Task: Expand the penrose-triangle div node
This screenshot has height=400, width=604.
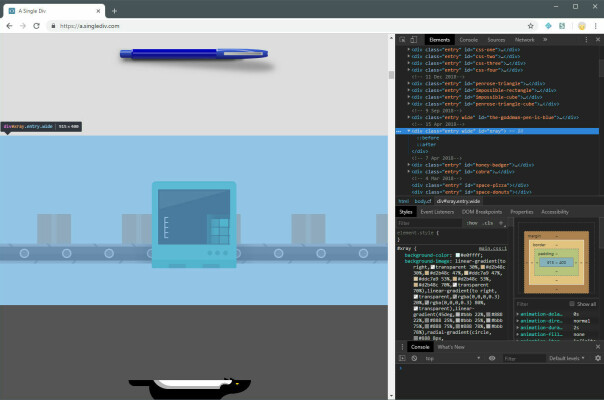Action: point(409,83)
